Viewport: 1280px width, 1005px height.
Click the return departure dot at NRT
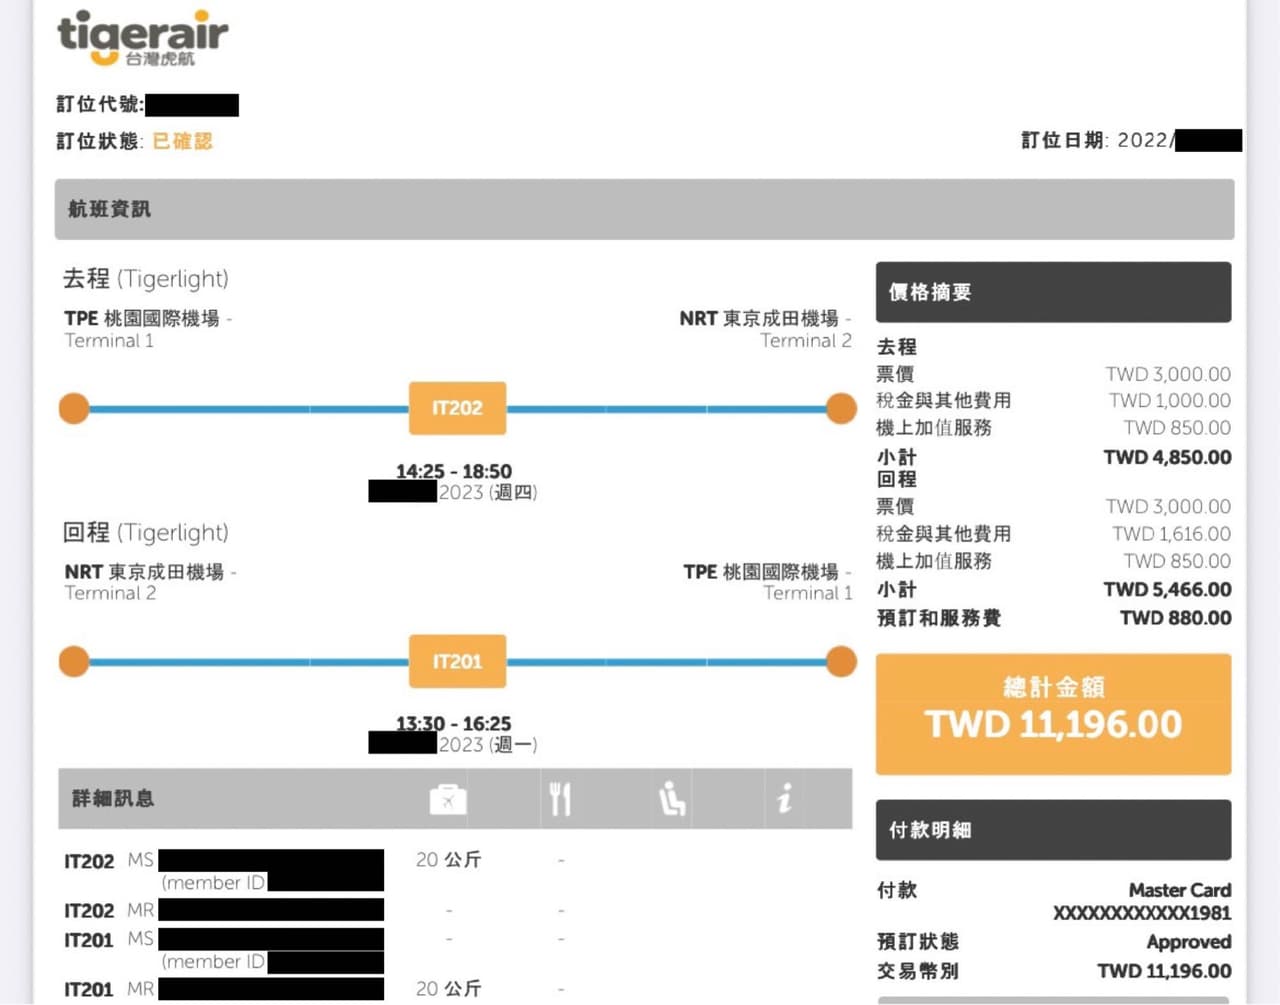point(74,661)
